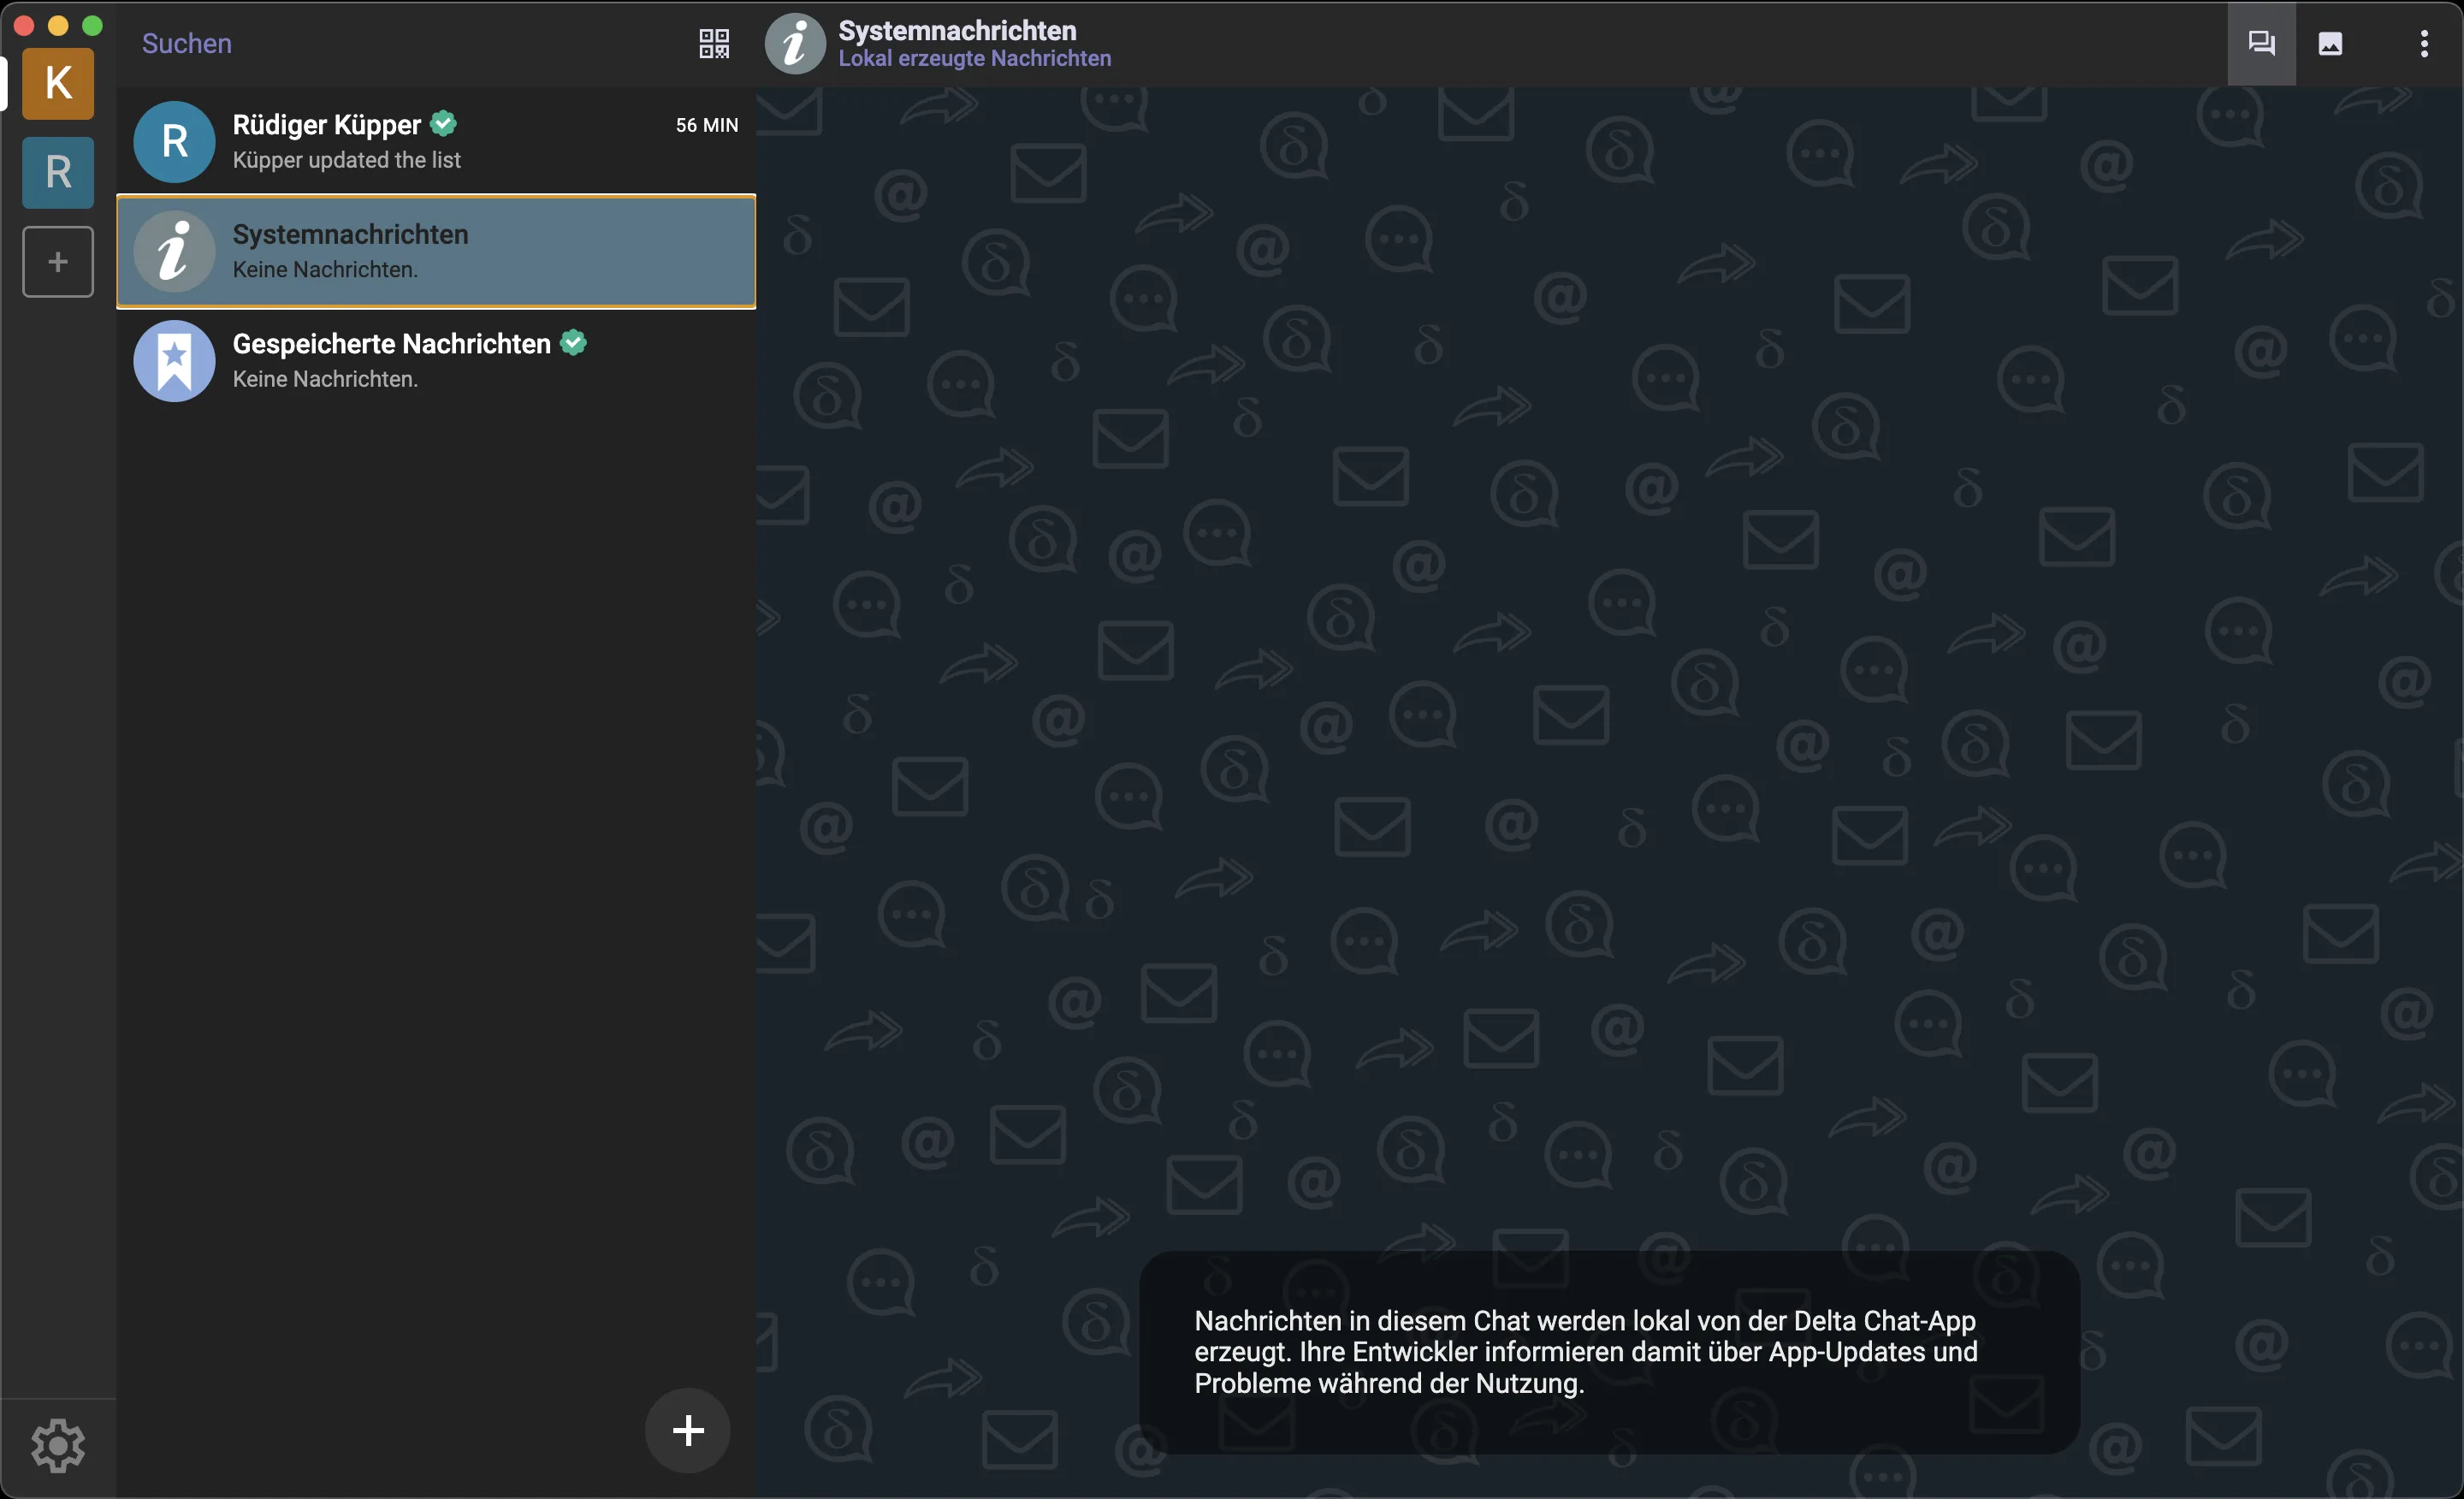The height and width of the screenshot is (1499, 2464).
Task: Start a new chat with the floating plus button
Action: pos(687,1430)
